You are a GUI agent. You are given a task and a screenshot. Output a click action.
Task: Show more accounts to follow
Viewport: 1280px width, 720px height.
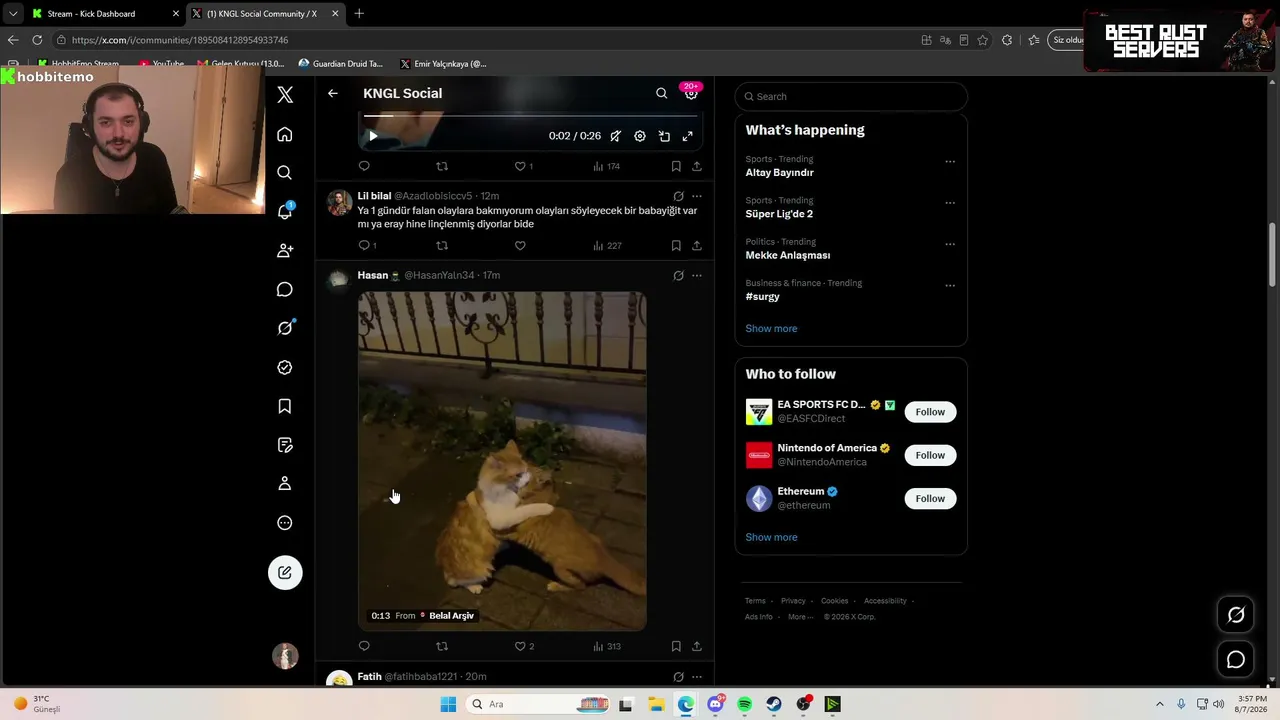tap(771, 537)
